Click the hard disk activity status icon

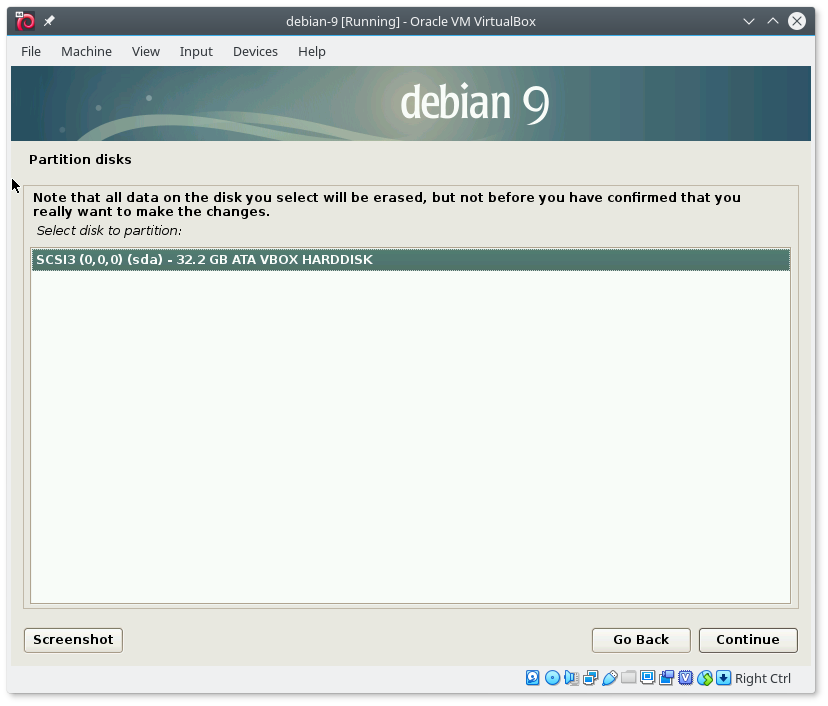[x=533, y=678]
